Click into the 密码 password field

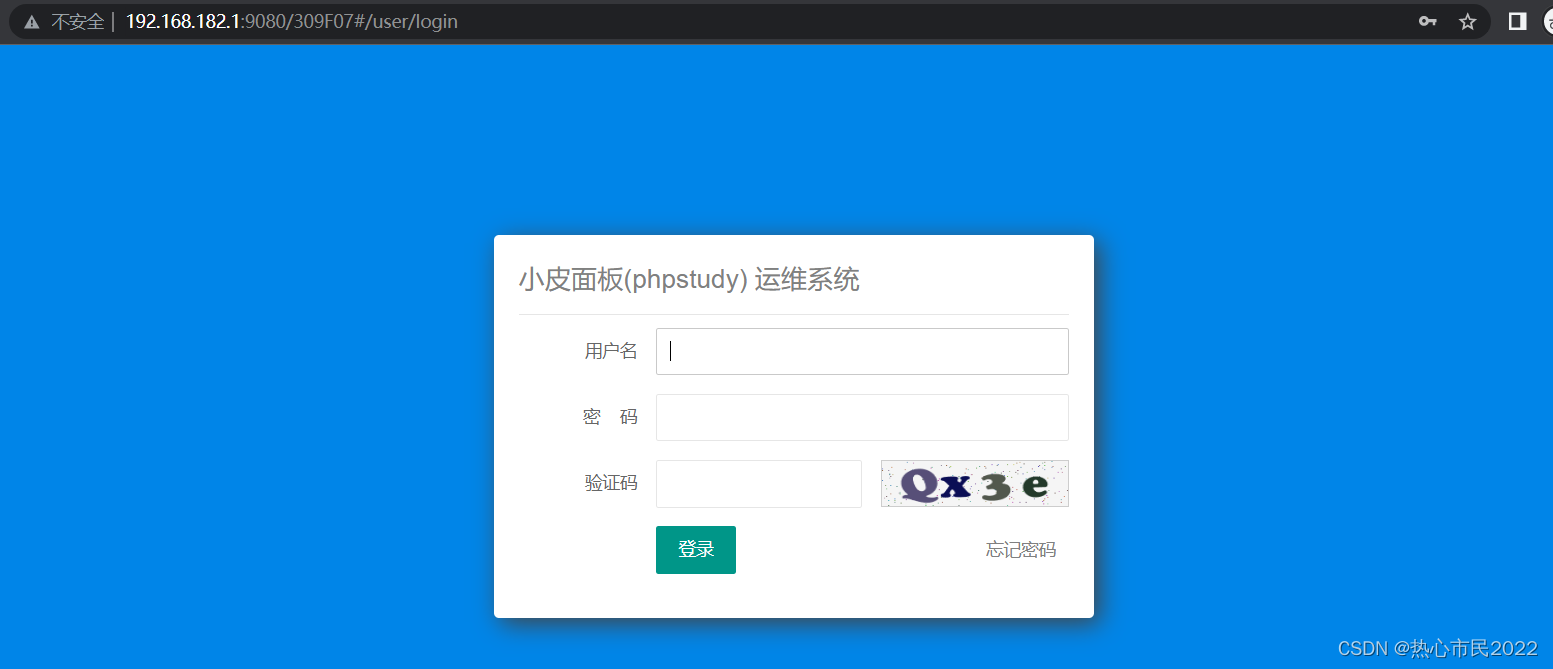pyautogui.click(x=862, y=417)
